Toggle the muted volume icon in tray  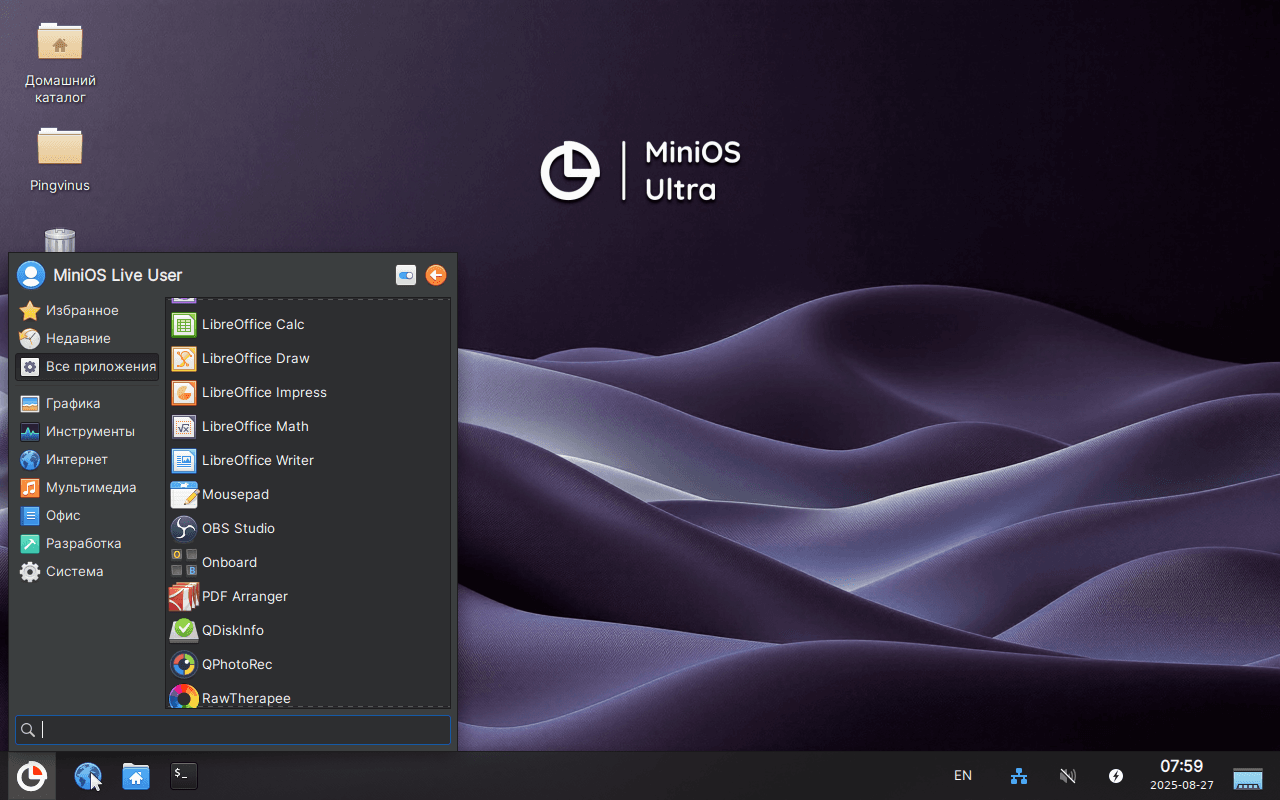pyautogui.click(x=1068, y=776)
